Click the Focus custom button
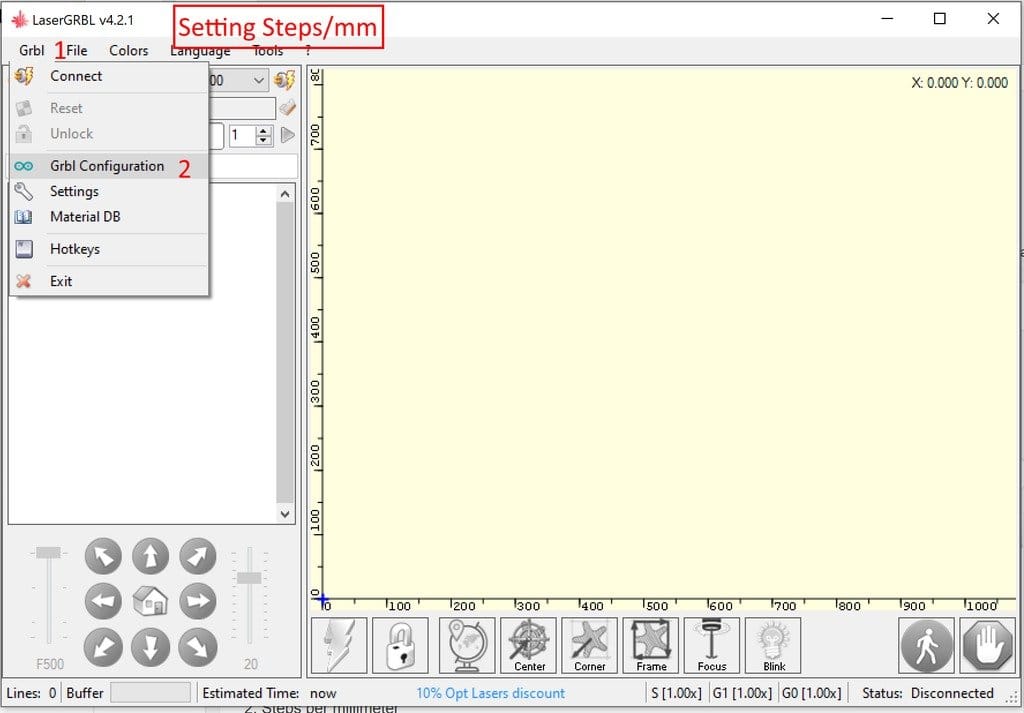 click(x=712, y=645)
